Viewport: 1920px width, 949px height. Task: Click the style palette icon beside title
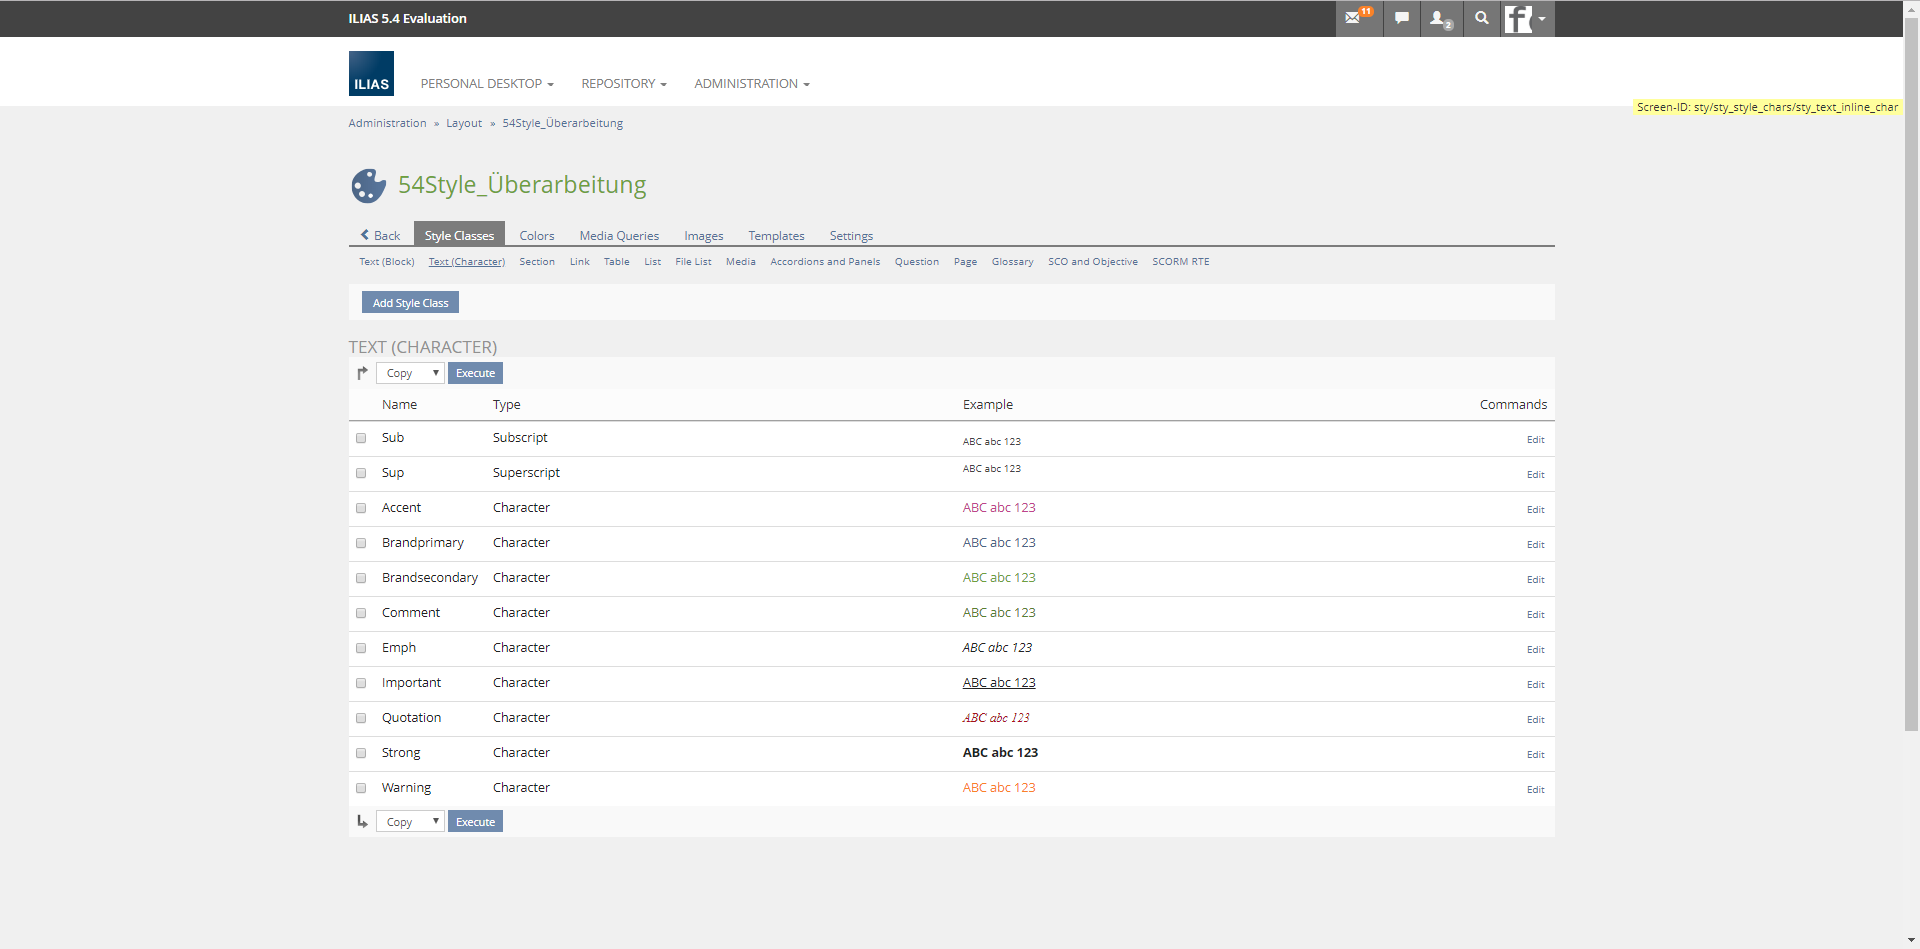coord(368,185)
